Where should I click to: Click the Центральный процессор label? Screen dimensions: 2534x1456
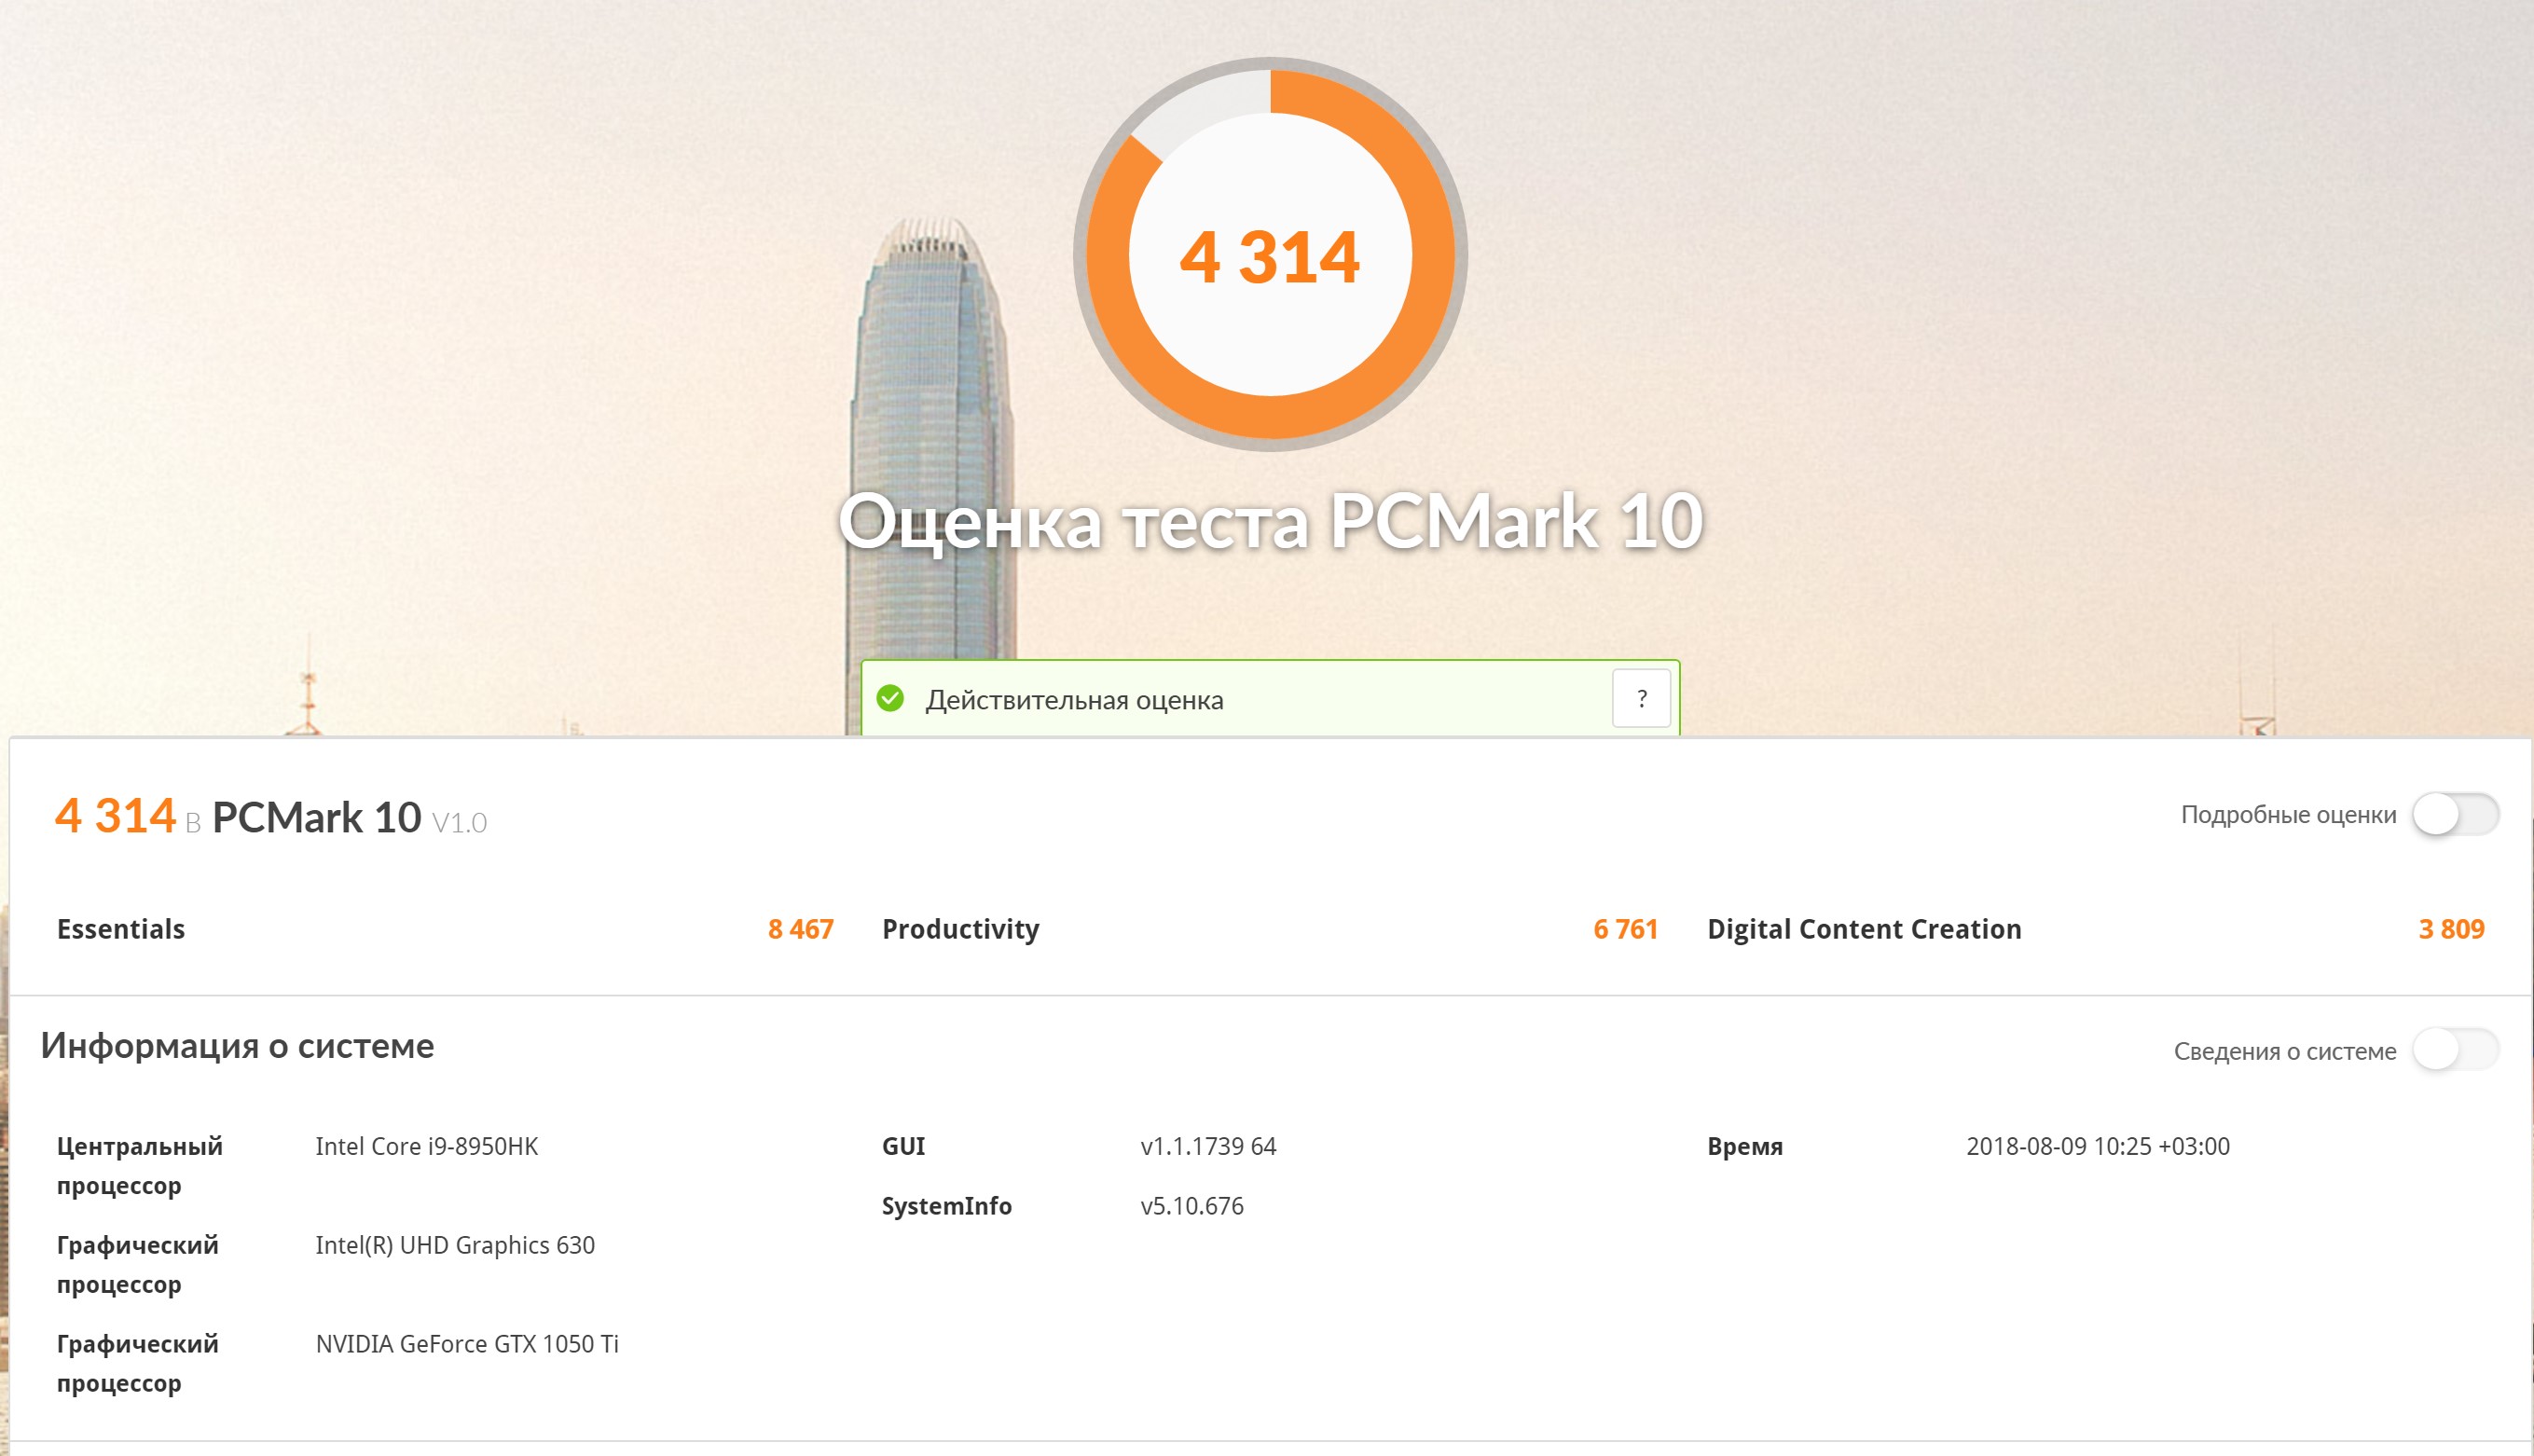pos(140,1166)
